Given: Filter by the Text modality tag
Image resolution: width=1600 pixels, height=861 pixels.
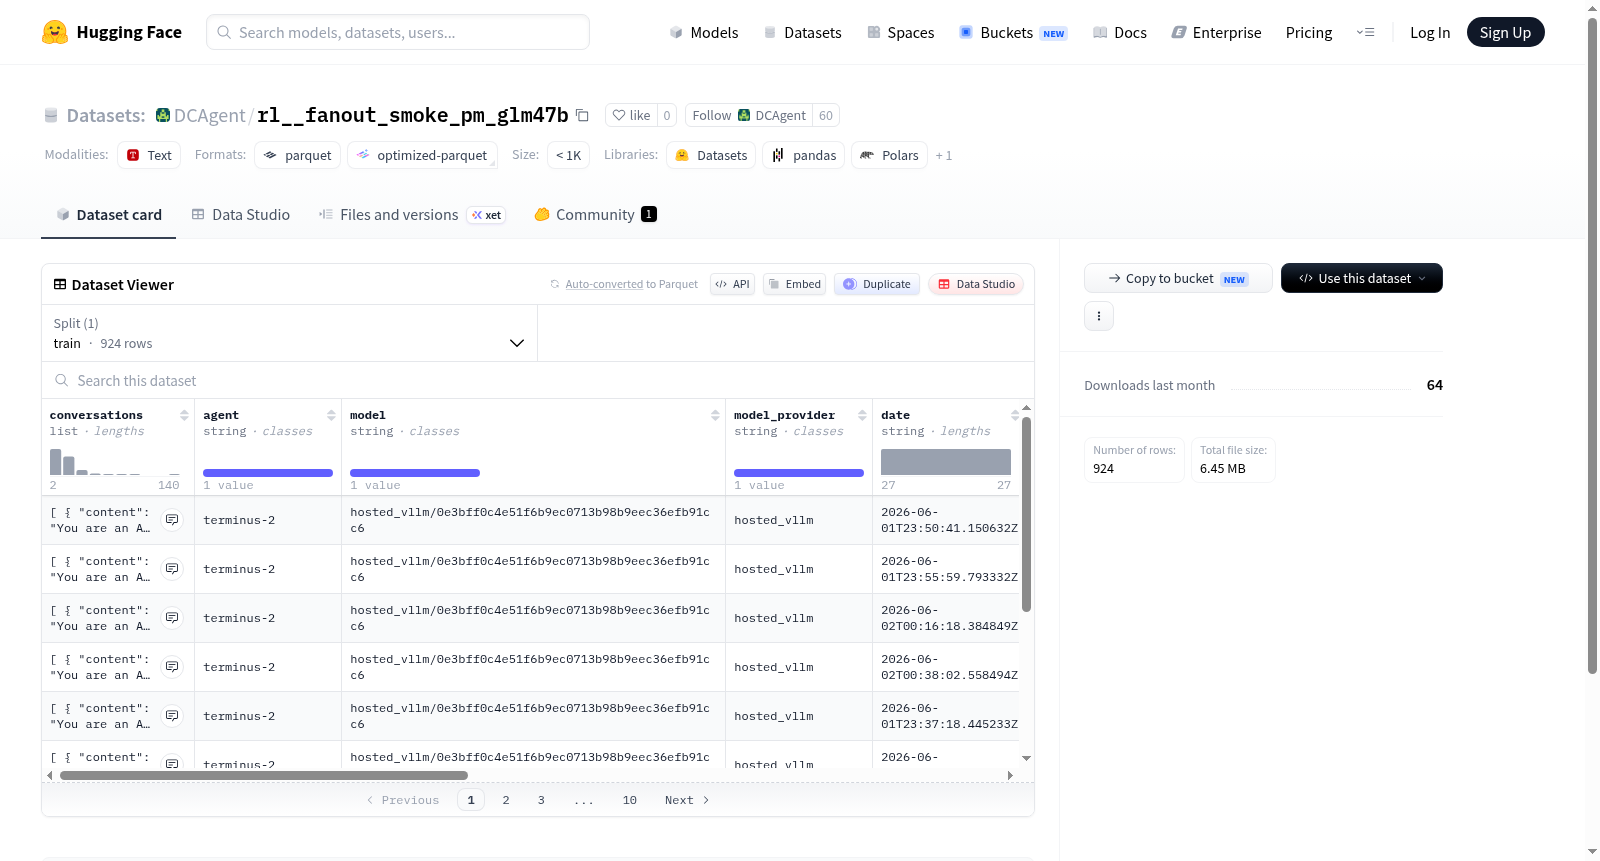Looking at the screenshot, I should 149,155.
